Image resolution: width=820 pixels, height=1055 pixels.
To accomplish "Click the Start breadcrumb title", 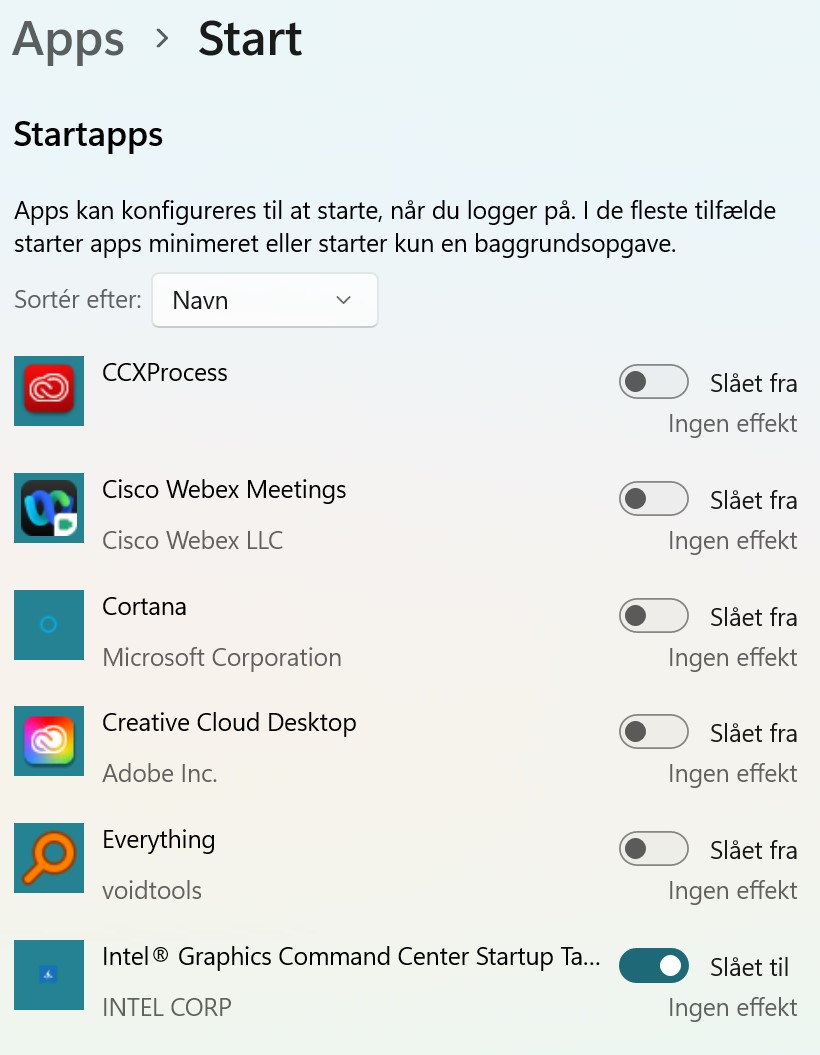I will tap(250, 40).
